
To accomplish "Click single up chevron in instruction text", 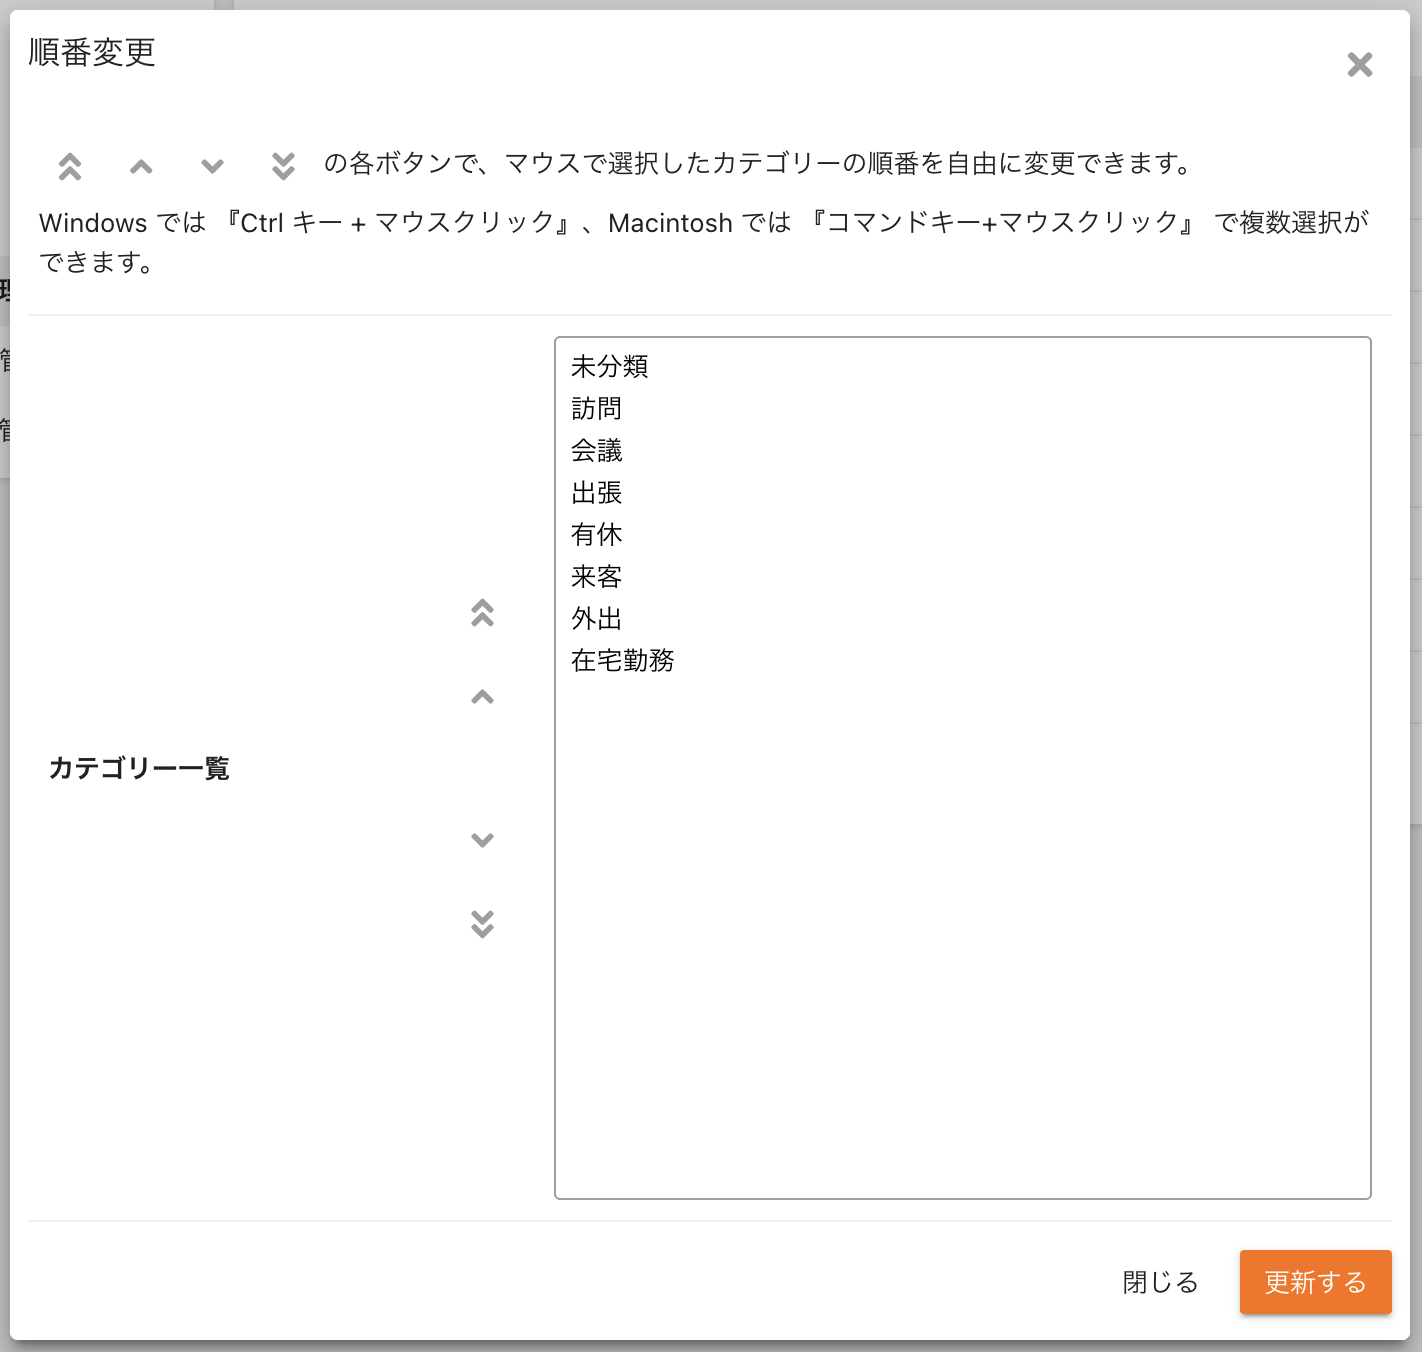I will coord(141,166).
